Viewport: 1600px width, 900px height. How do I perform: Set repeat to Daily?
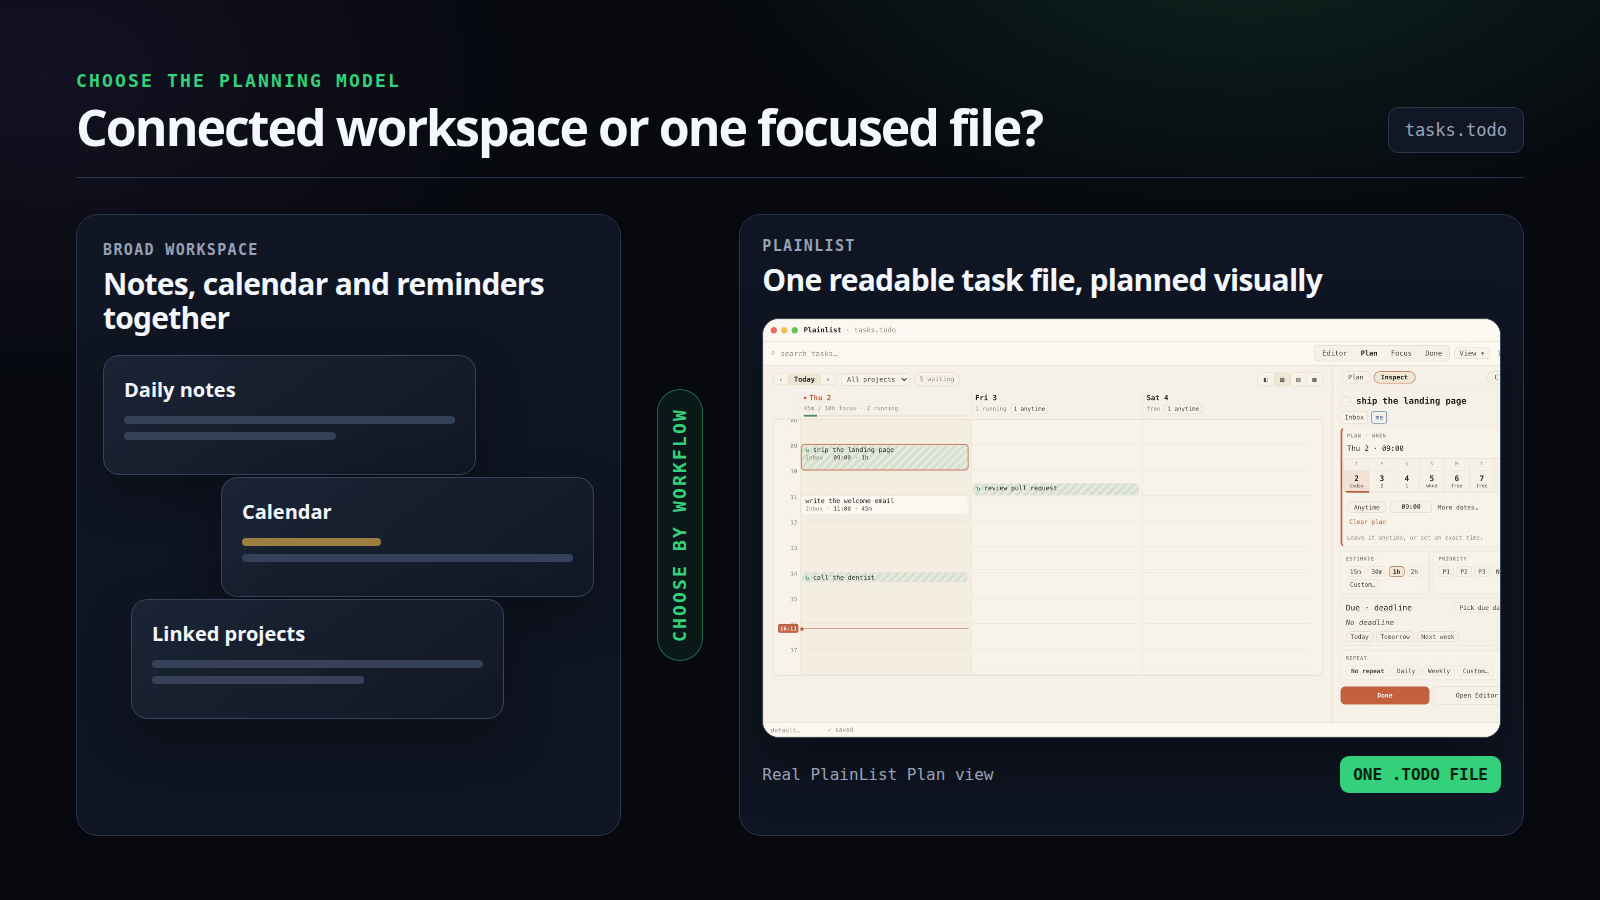pos(1406,671)
